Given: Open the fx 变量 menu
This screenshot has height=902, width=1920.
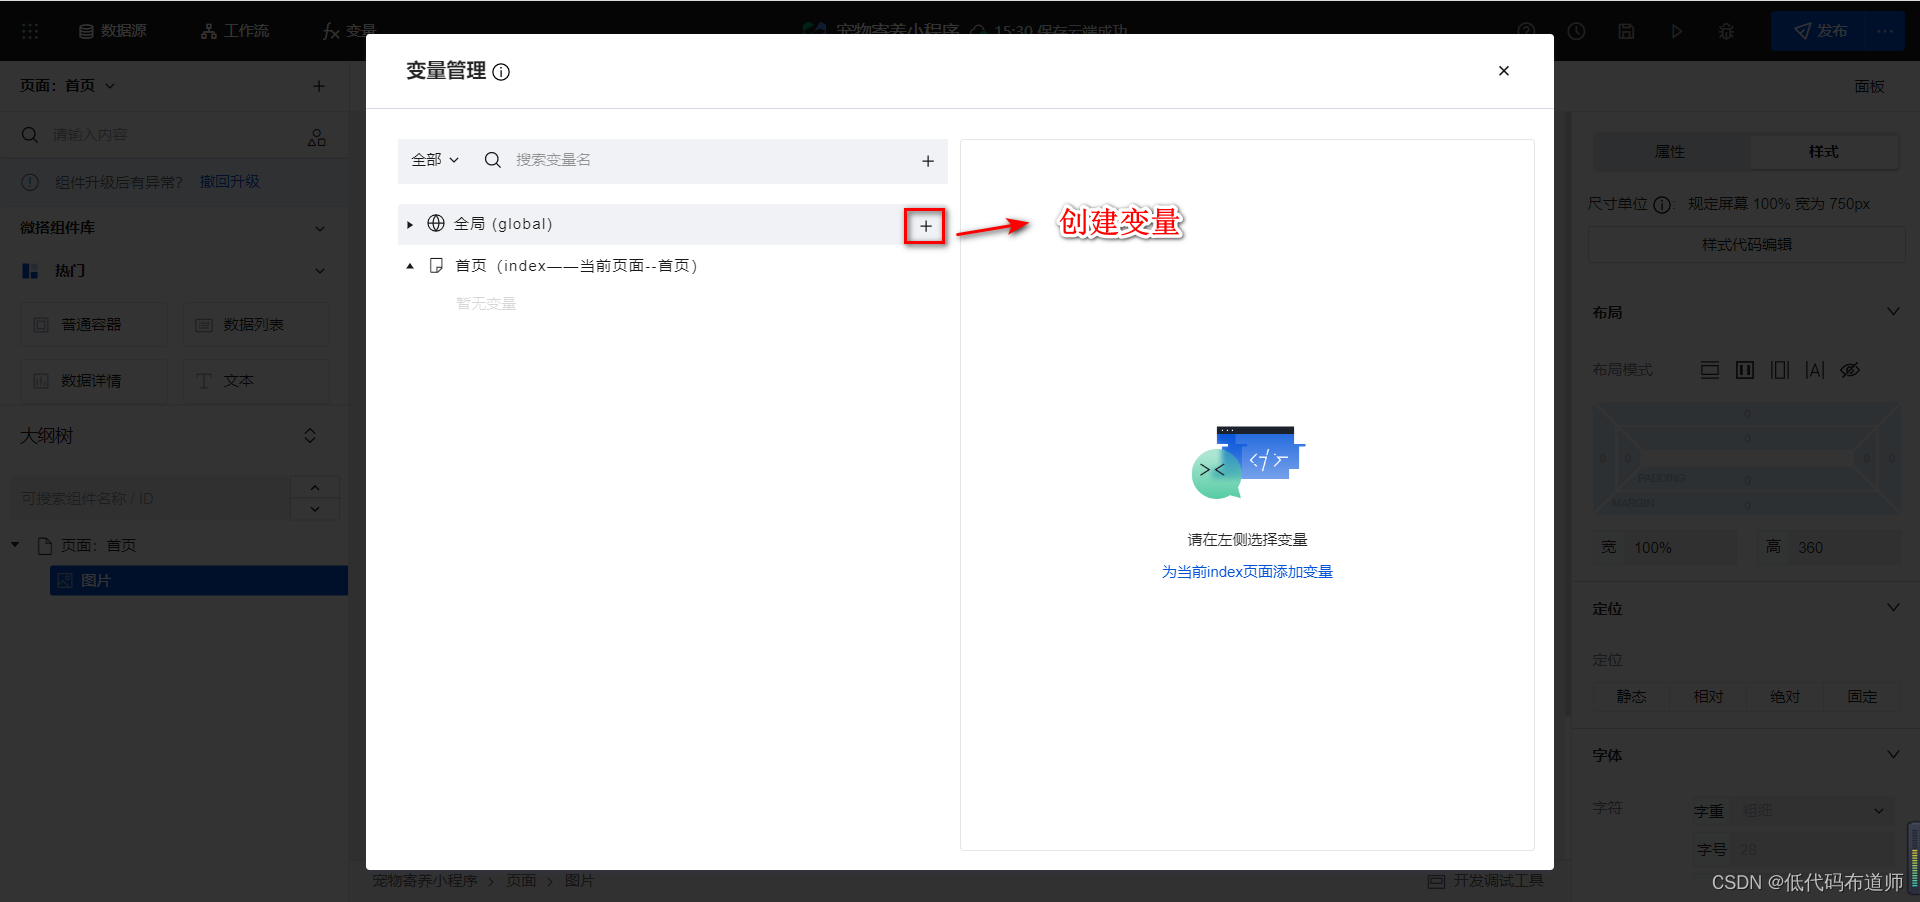Looking at the screenshot, I should (x=348, y=31).
